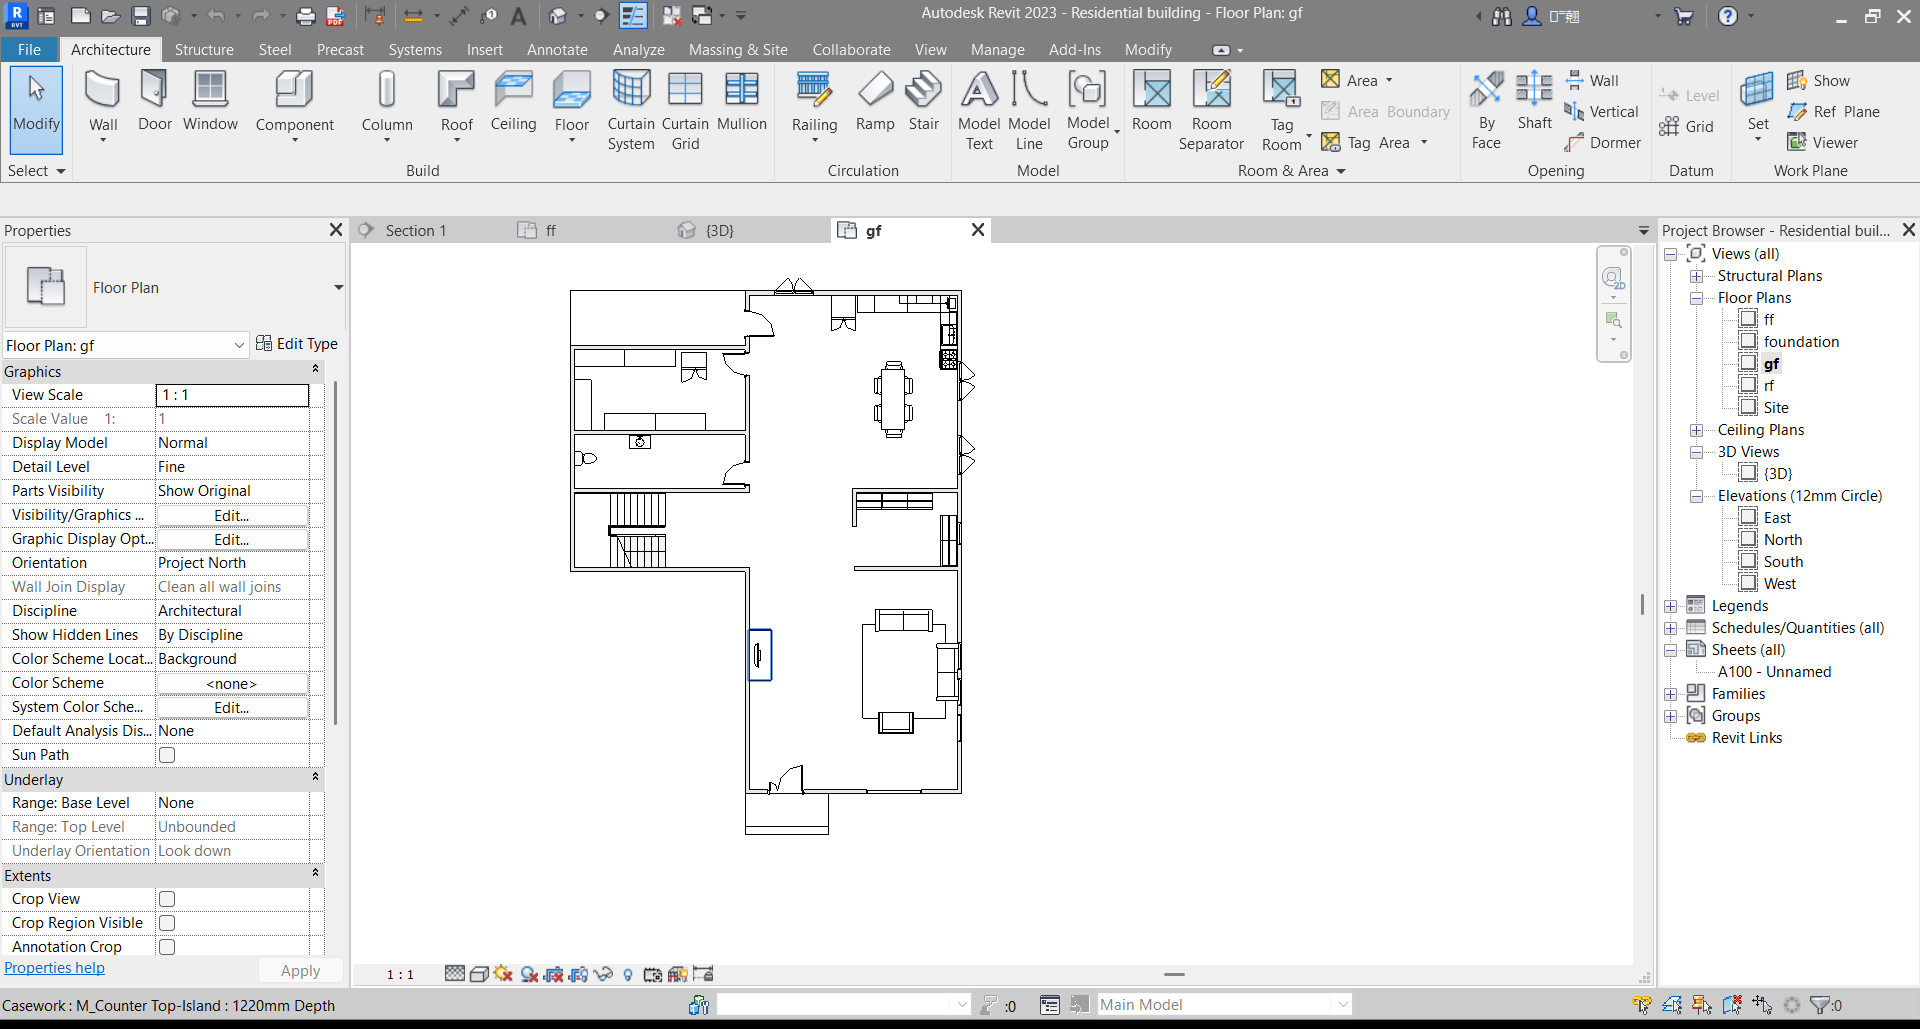Click the Apply button in Properties
1920x1029 pixels.
[x=300, y=970]
